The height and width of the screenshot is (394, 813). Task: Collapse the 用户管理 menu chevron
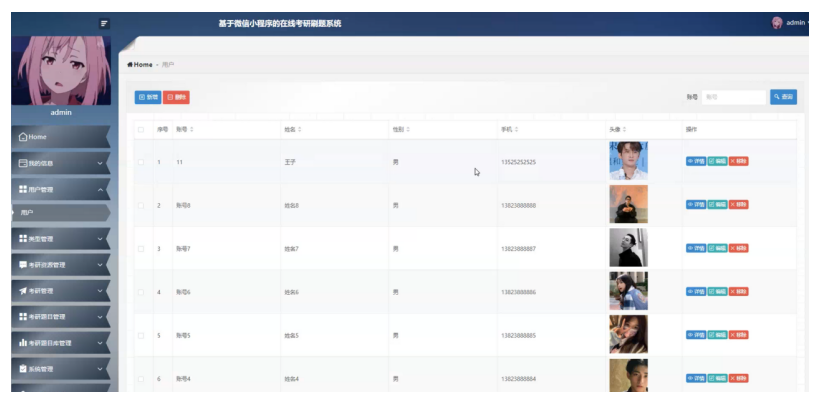tap(100, 190)
